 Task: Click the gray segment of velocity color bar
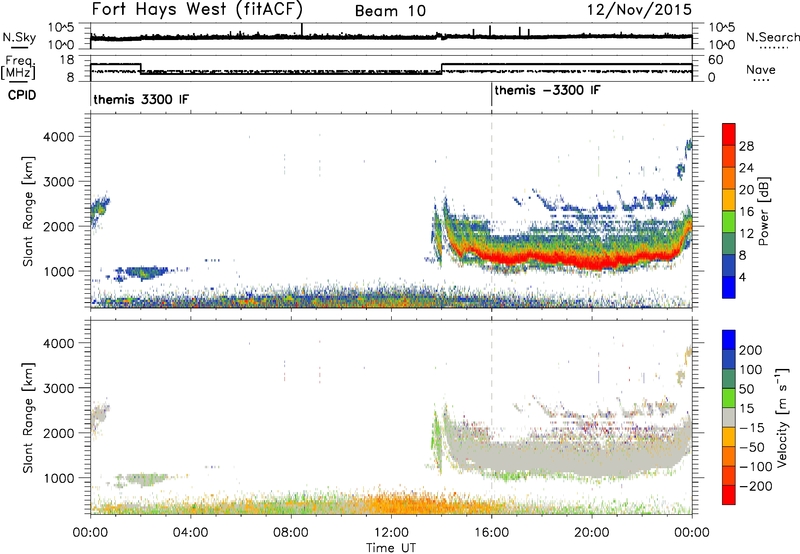[x=729, y=417]
